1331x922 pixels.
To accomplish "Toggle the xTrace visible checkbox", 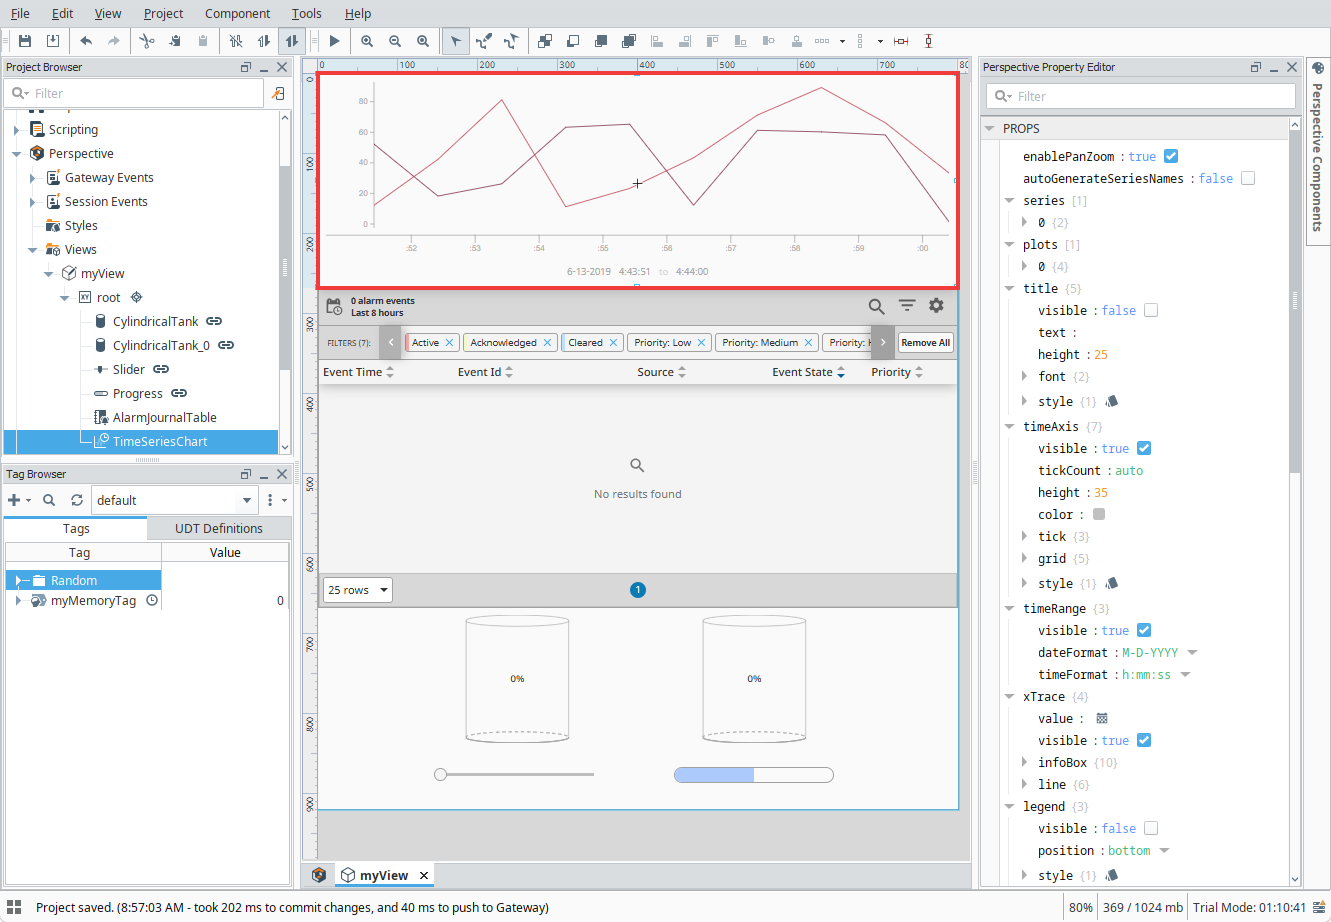I will click(x=1144, y=740).
